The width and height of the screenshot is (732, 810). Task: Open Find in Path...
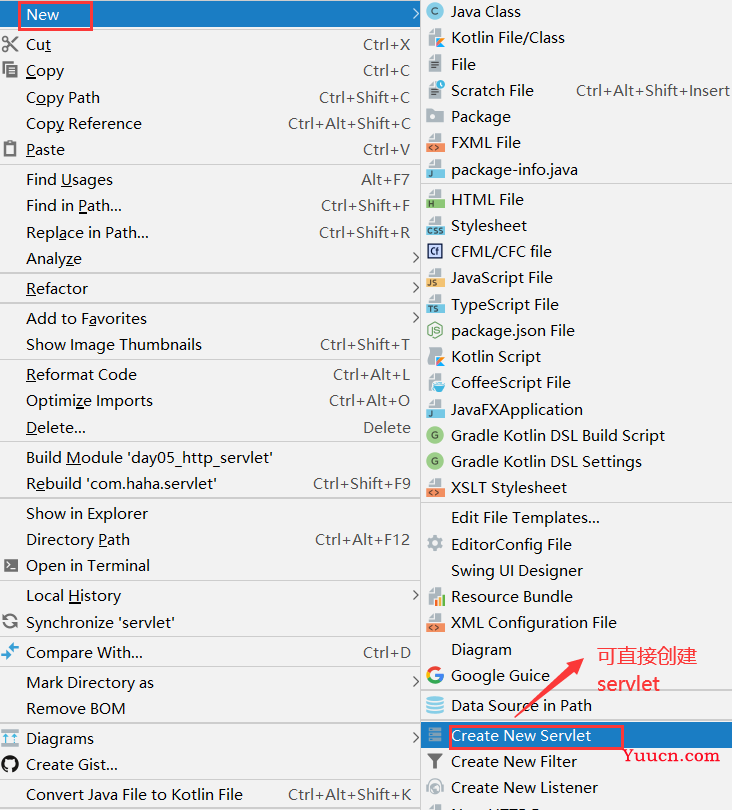(x=210, y=206)
